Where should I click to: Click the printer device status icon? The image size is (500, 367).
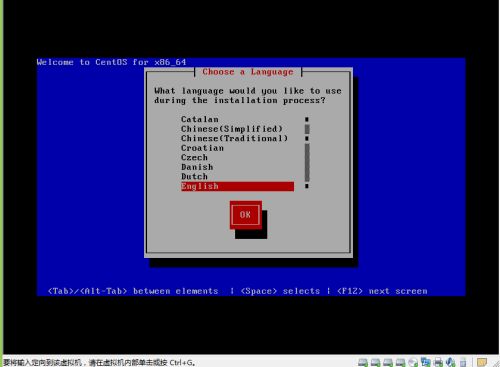click(x=438, y=362)
